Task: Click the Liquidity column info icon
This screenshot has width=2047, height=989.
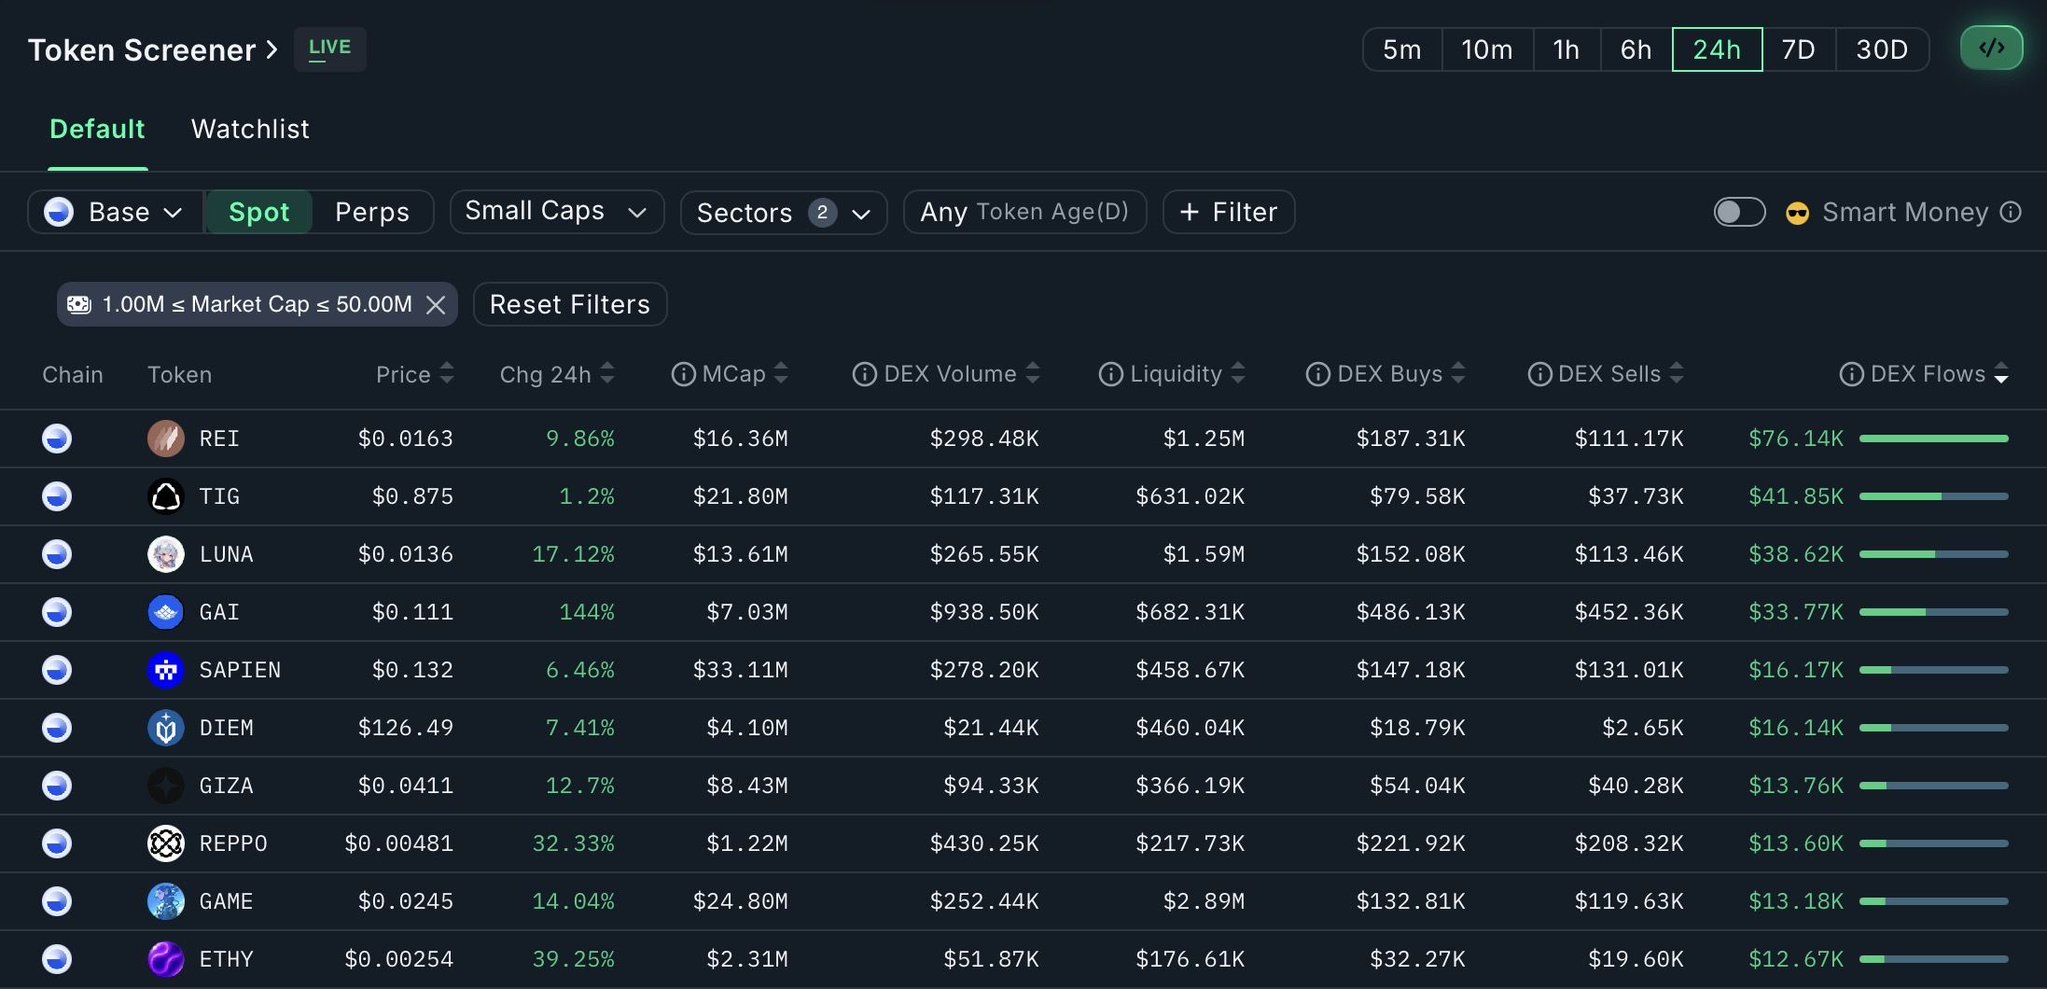Action: point(1110,374)
